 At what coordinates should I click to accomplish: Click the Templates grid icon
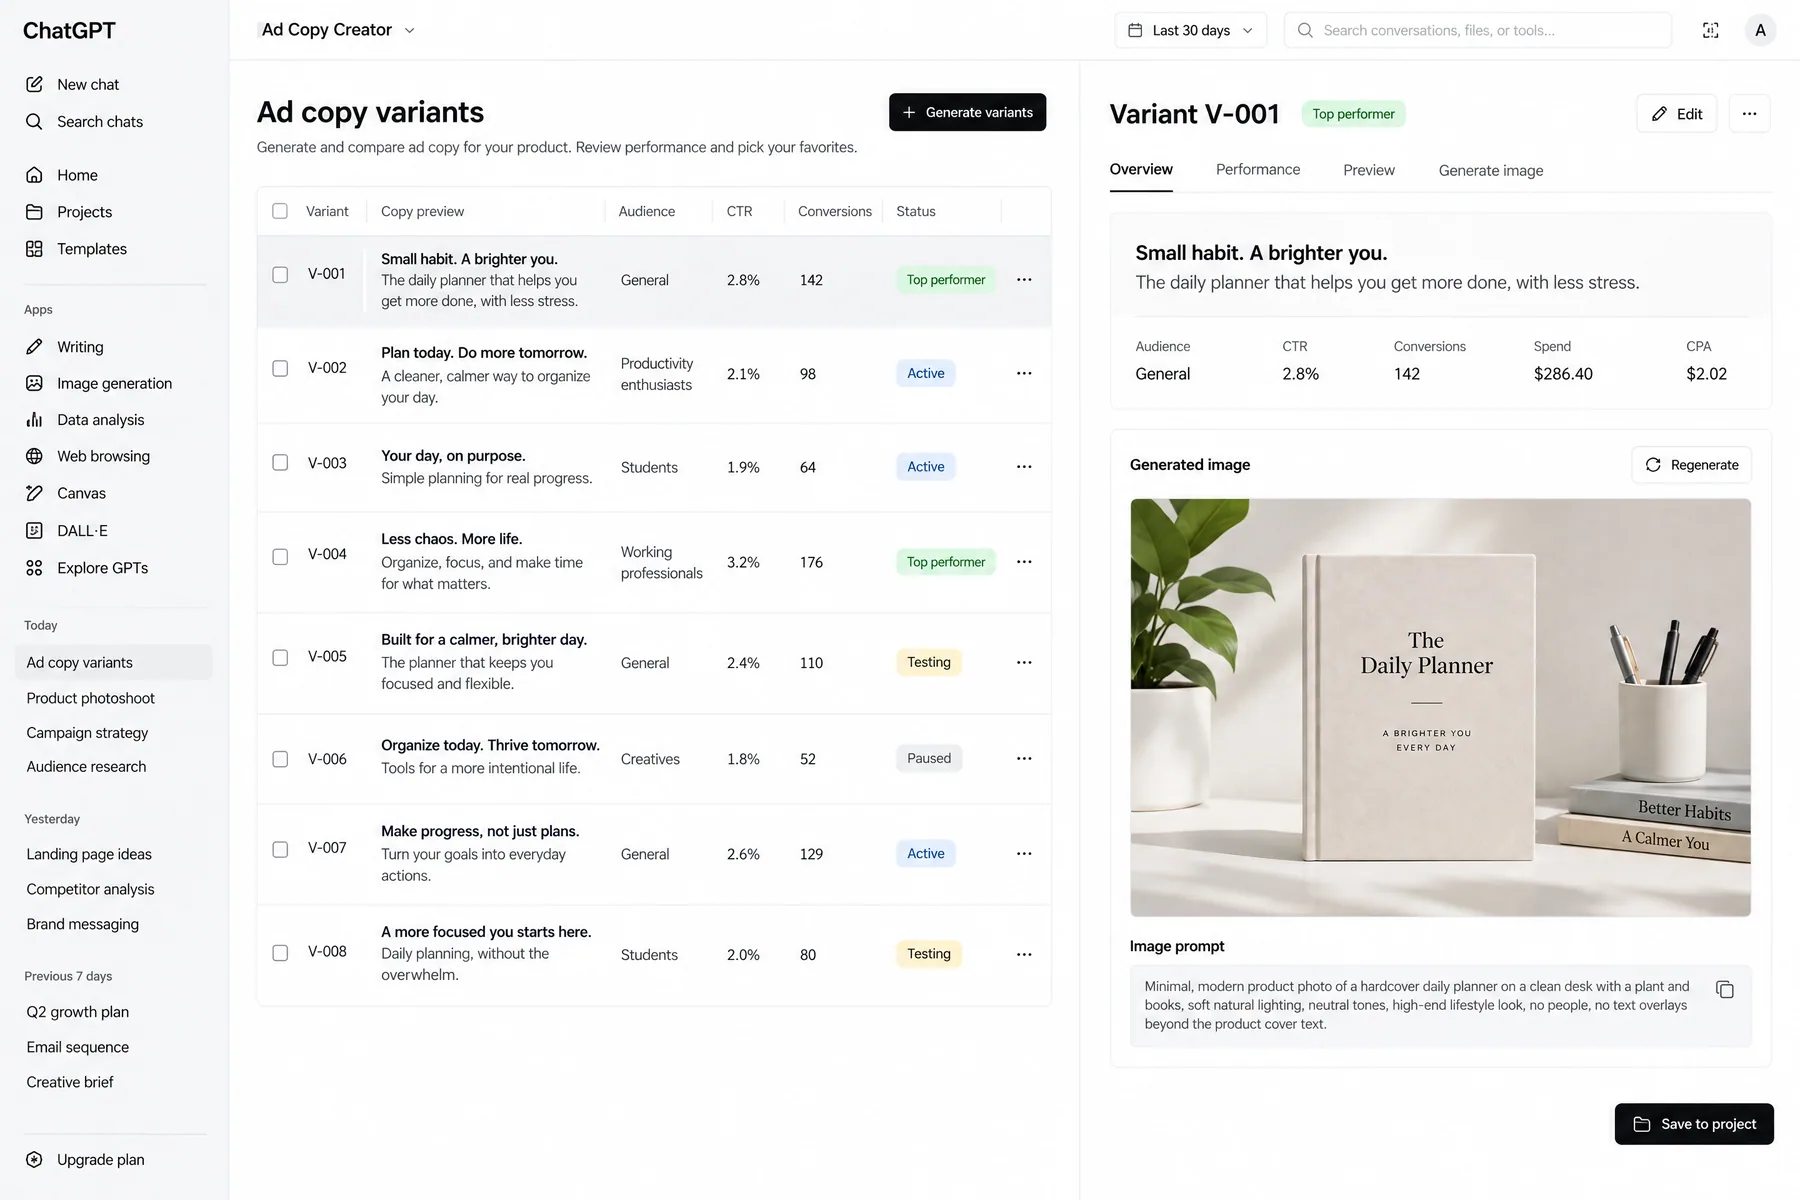pyautogui.click(x=34, y=249)
